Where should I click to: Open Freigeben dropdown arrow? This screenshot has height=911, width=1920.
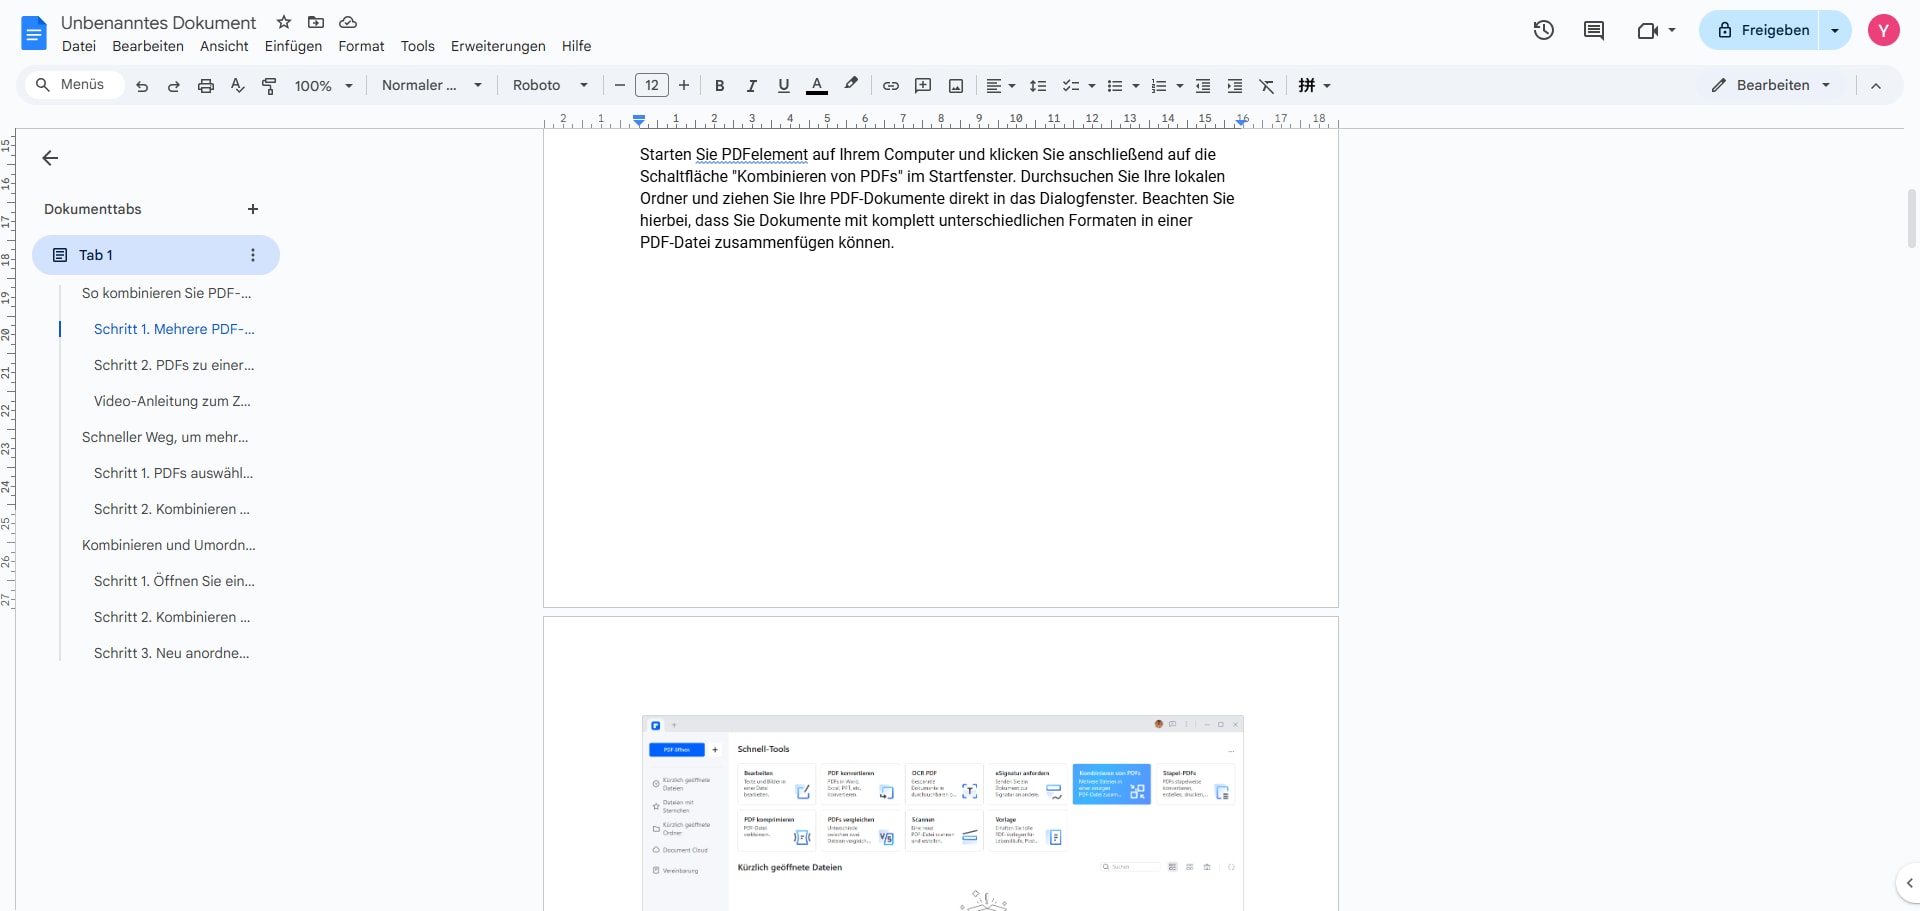1835,30
